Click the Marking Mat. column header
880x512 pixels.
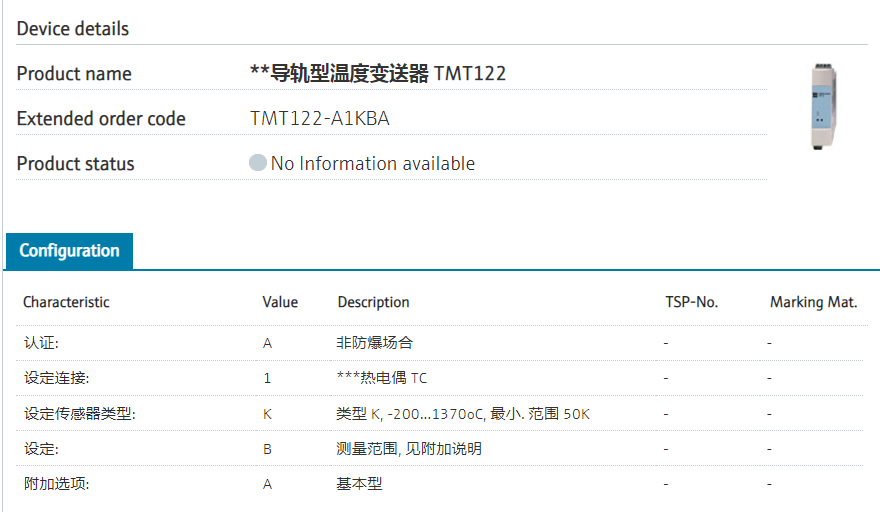coord(813,302)
